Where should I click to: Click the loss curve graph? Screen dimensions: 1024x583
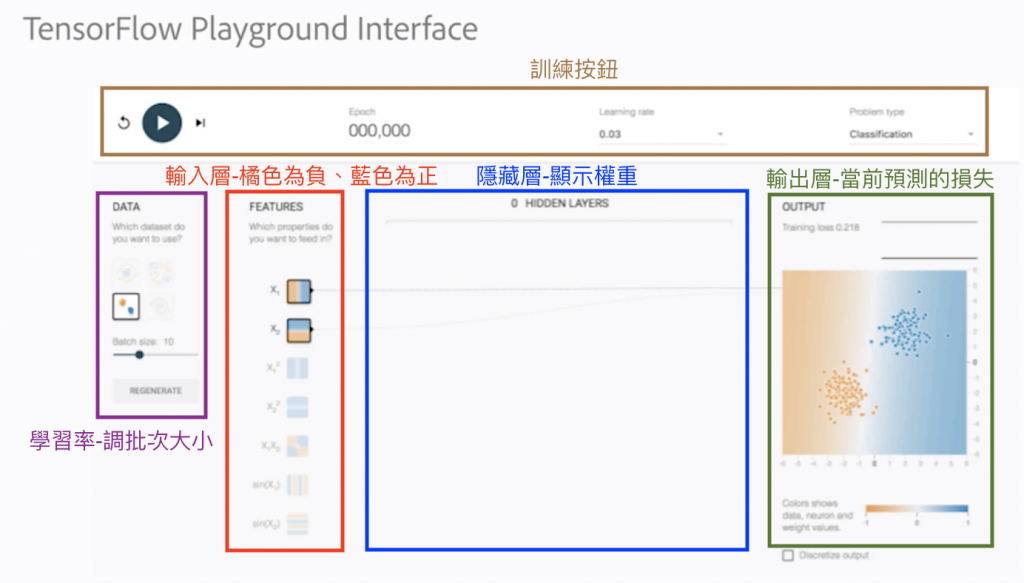[x=929, y=240]
